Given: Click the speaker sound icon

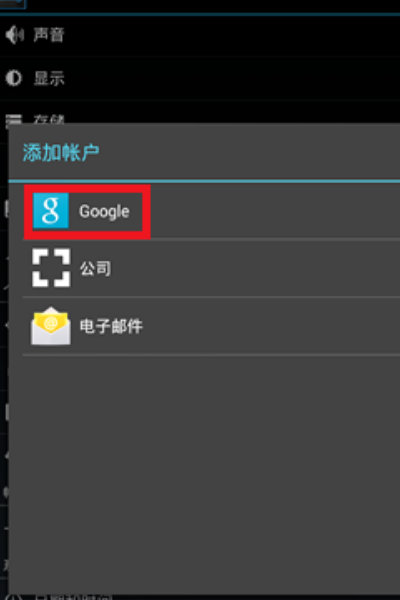Looking at the screenshot, I should 15,35.
